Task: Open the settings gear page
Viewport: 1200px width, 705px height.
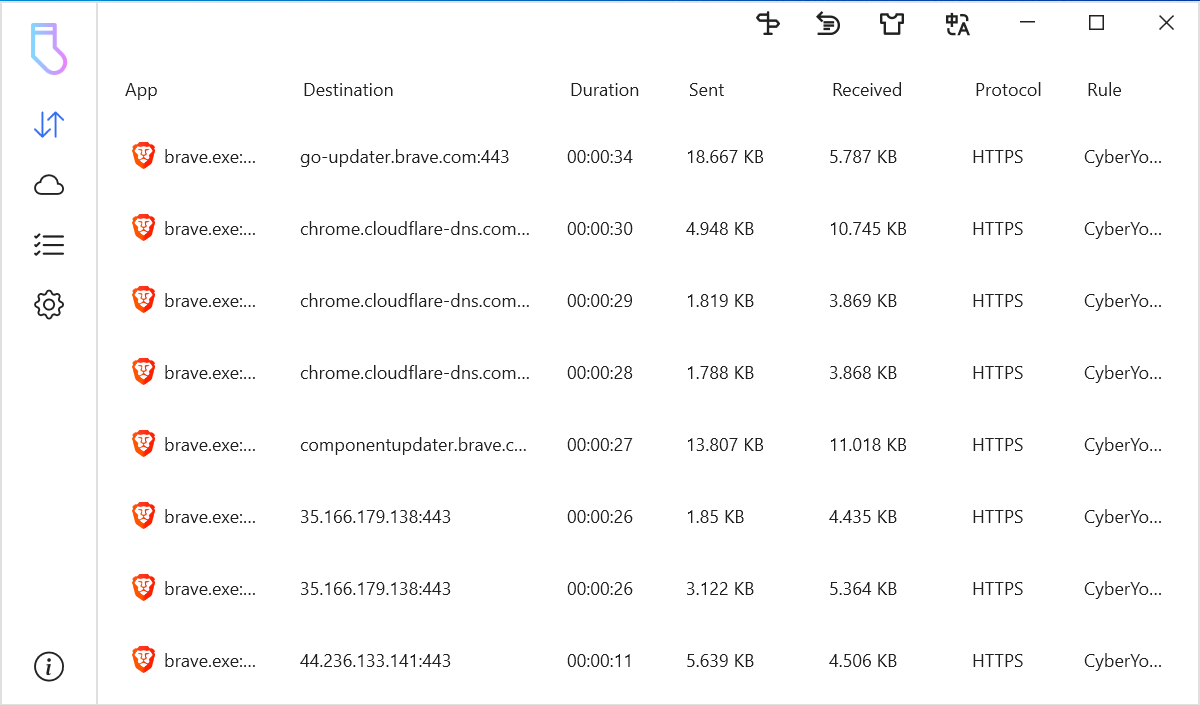Action: point(48,305)
